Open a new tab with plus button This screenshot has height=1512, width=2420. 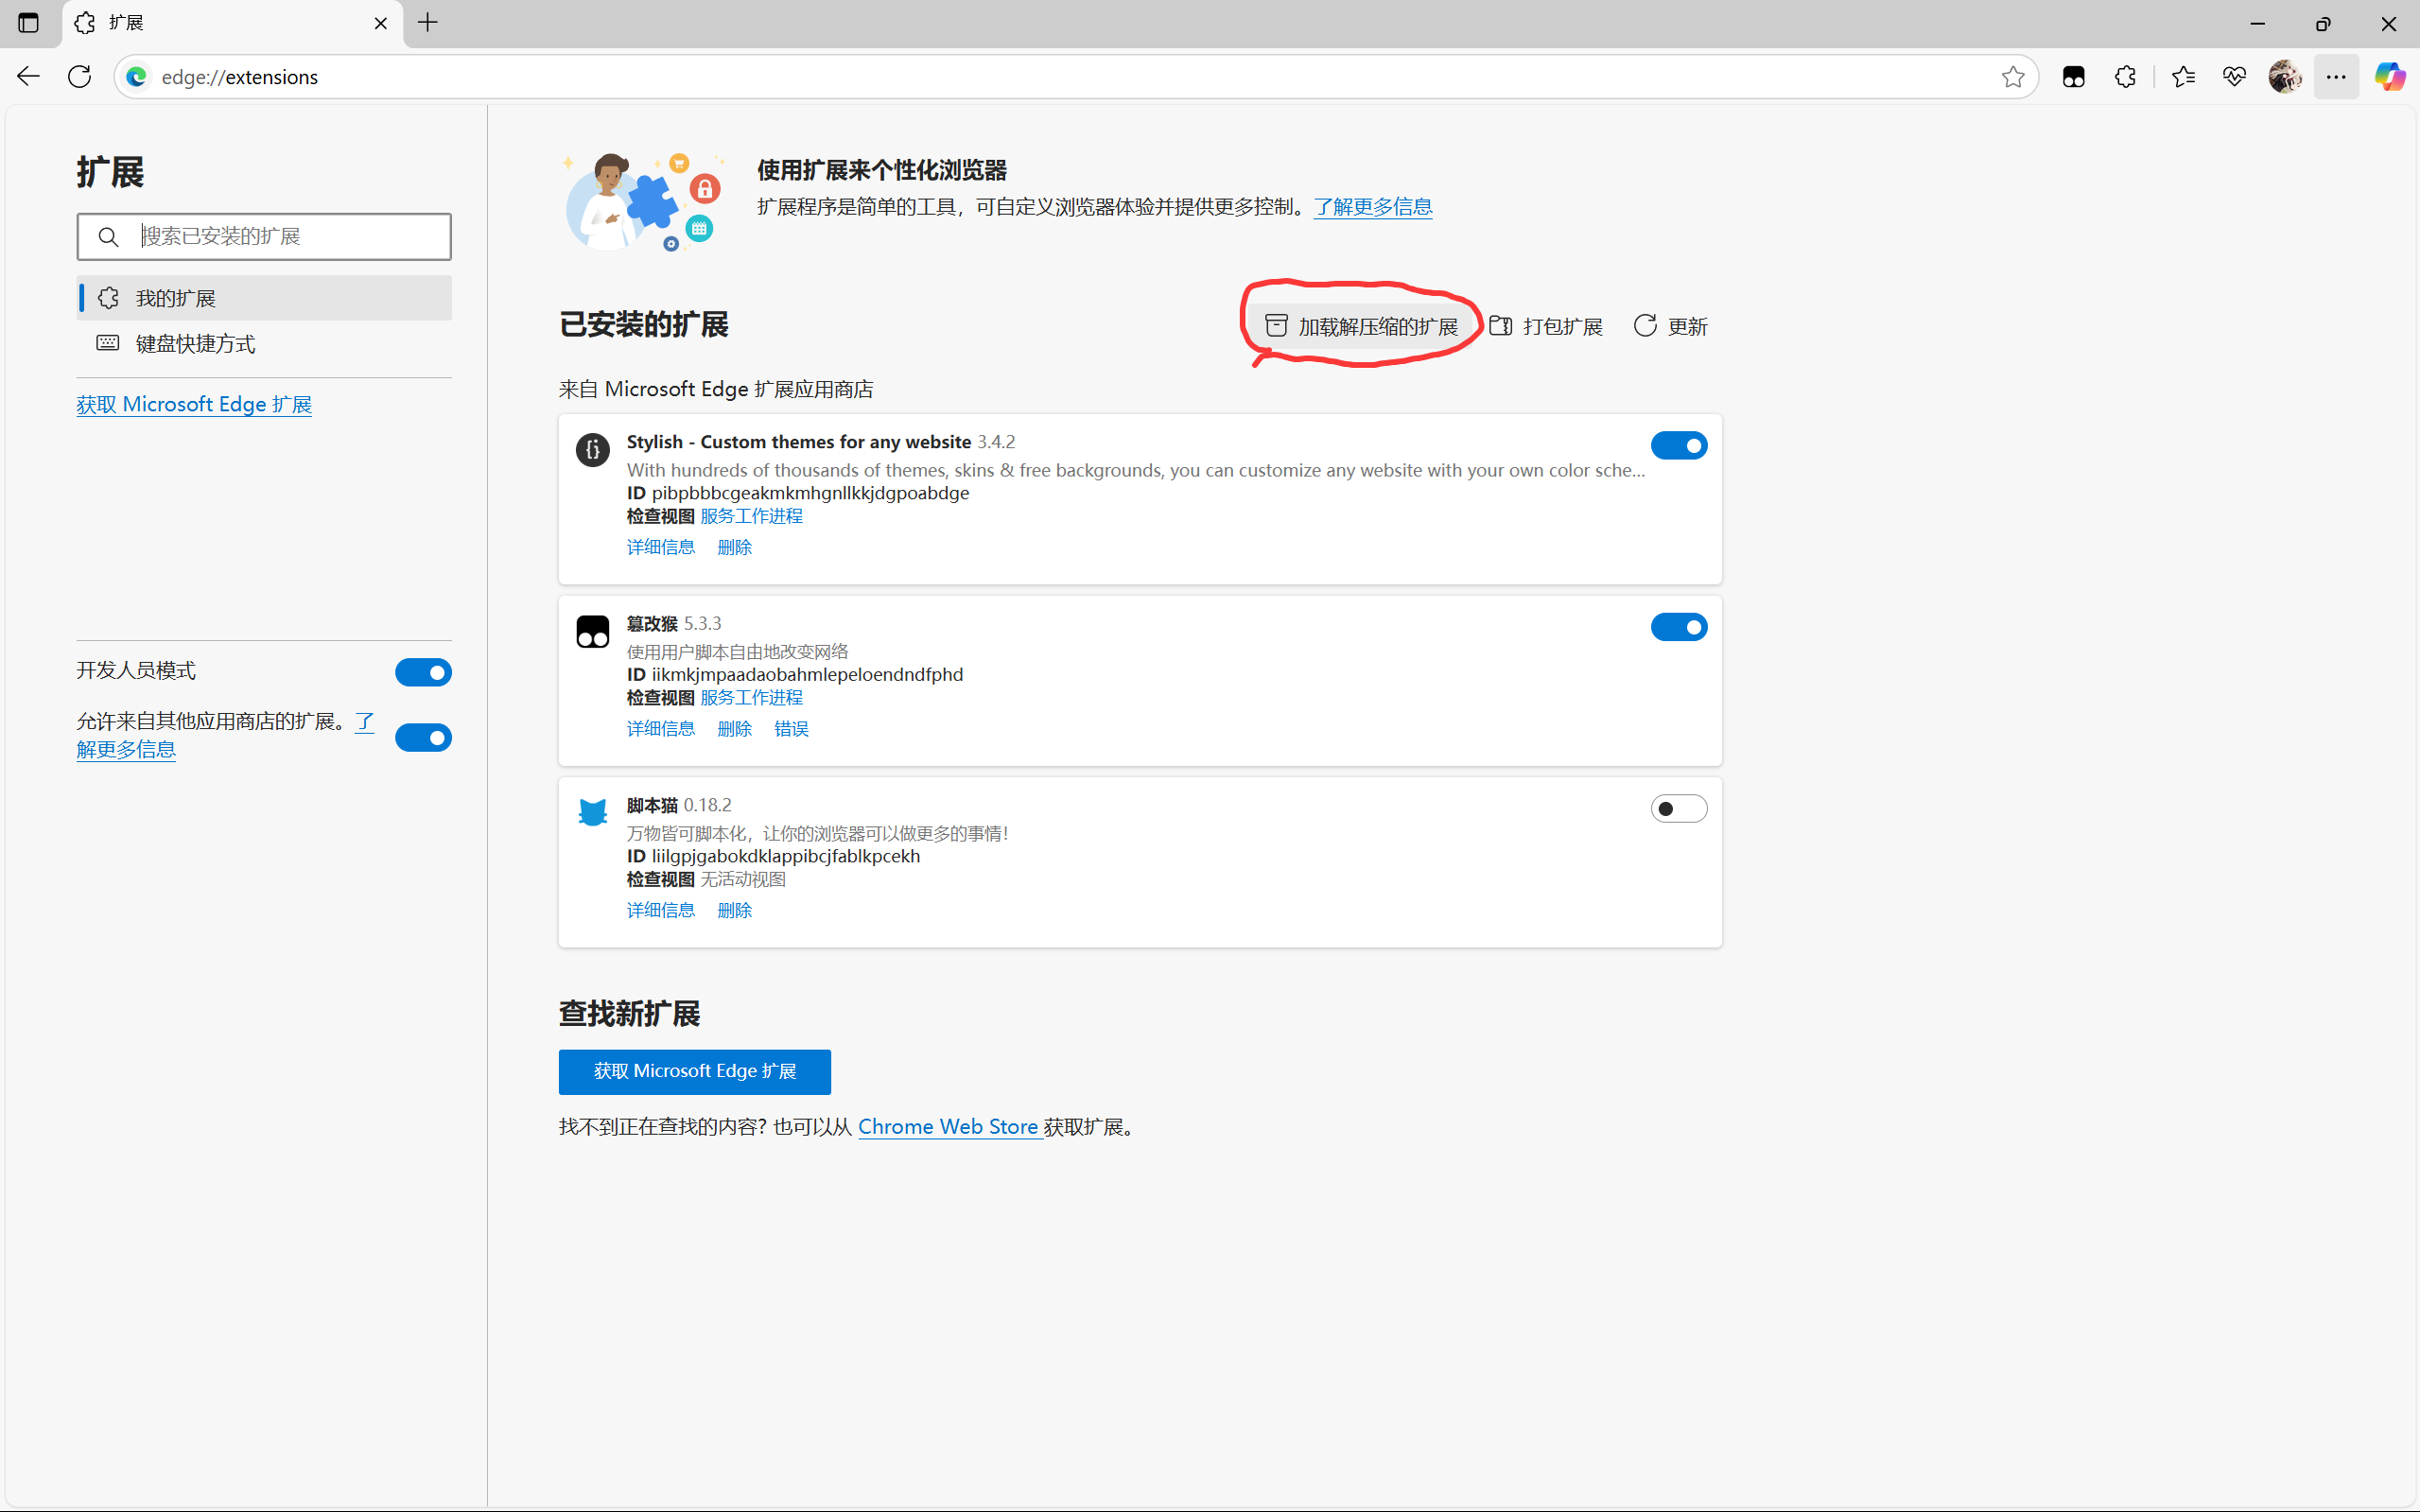point(428,23)
